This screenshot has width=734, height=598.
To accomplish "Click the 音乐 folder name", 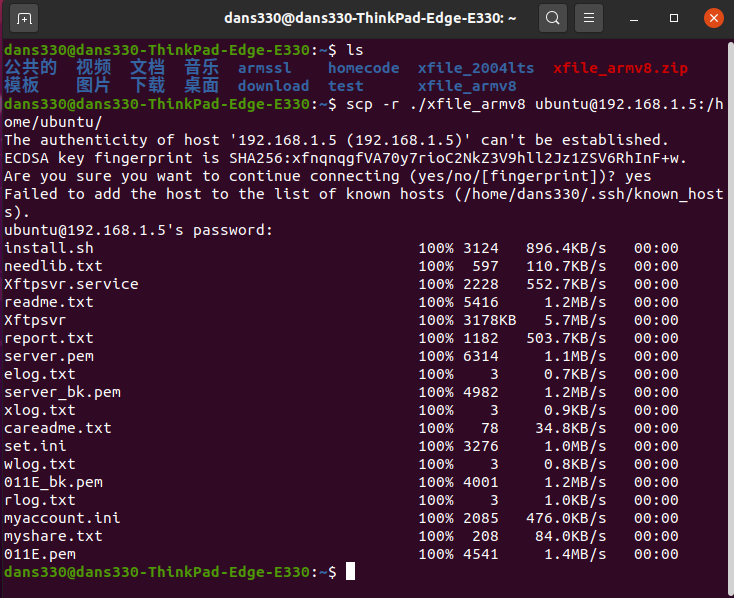I will tap(201, 68).
